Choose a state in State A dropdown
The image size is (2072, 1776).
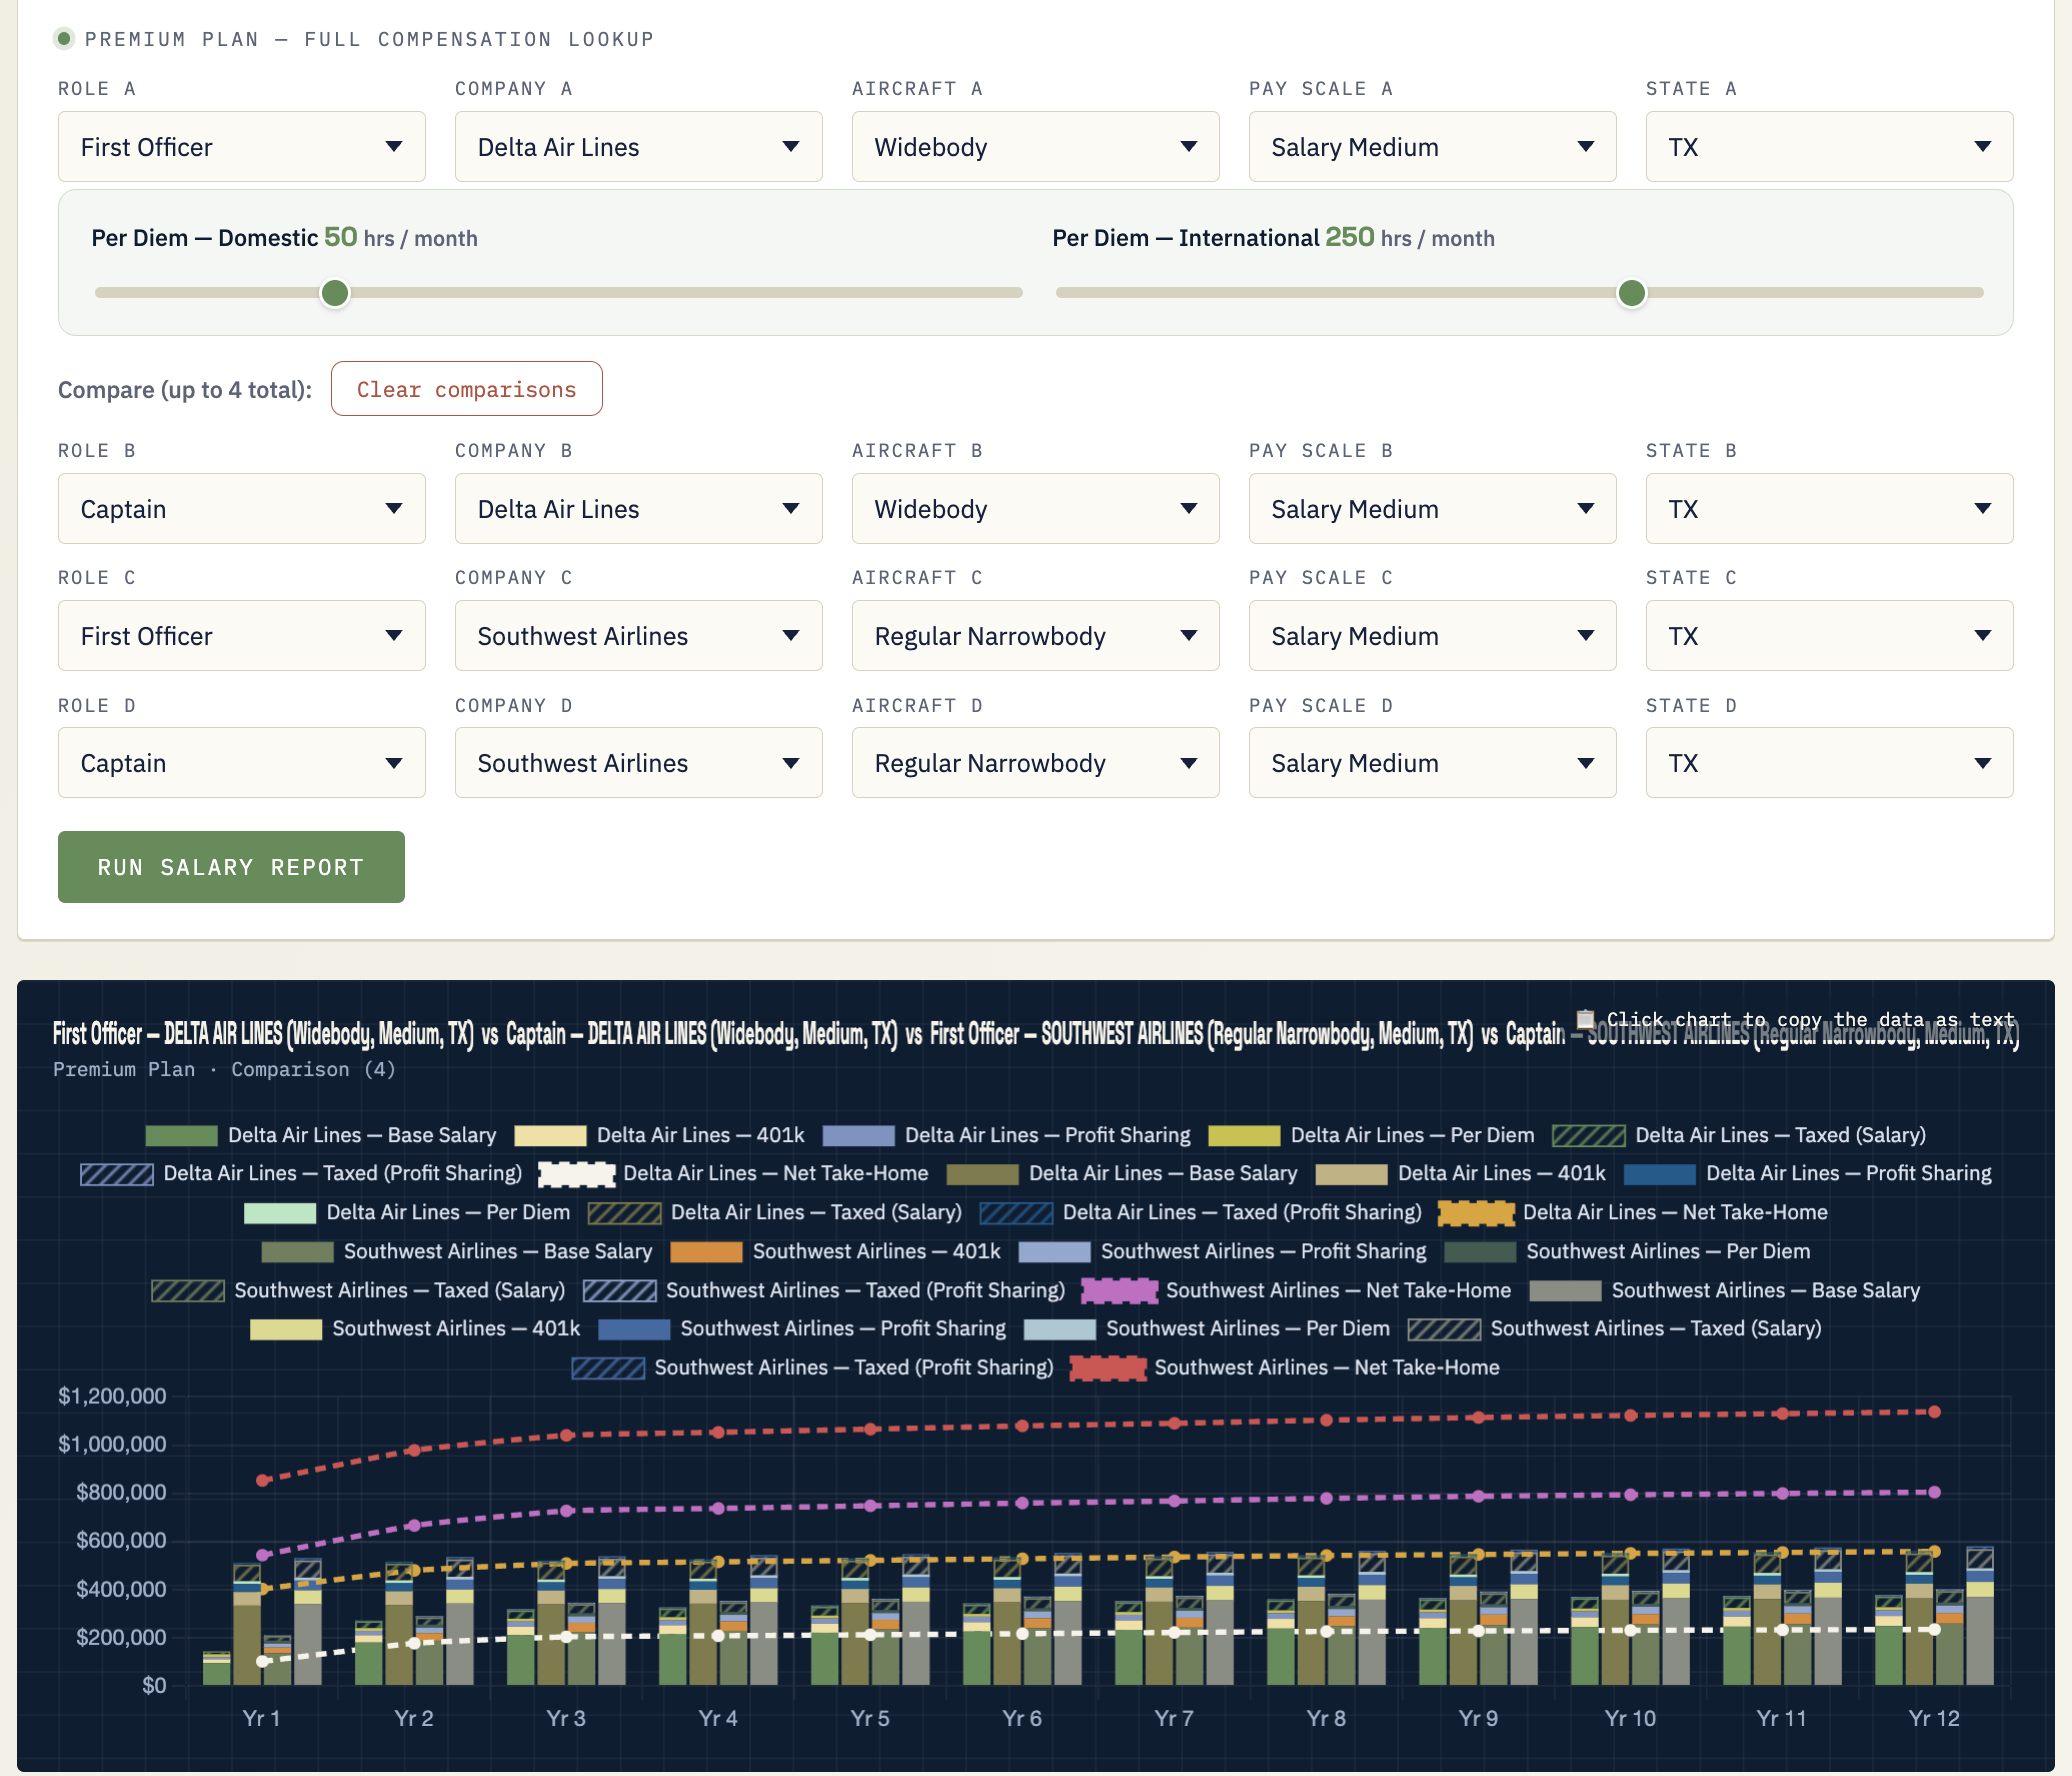click(1830, 147)
